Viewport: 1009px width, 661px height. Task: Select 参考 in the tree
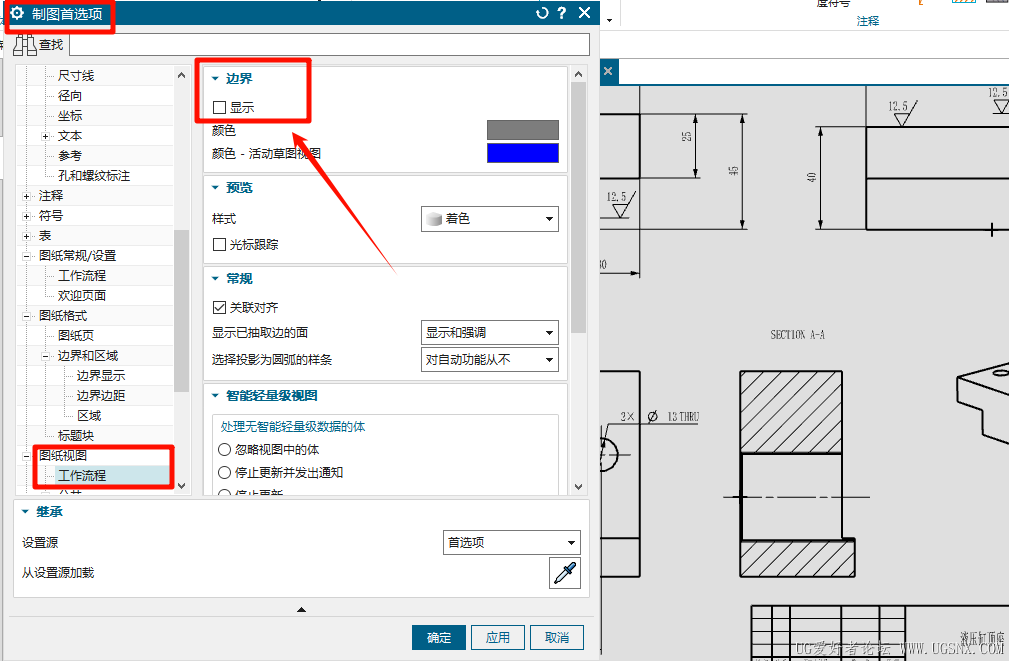[x=69, y=156]
